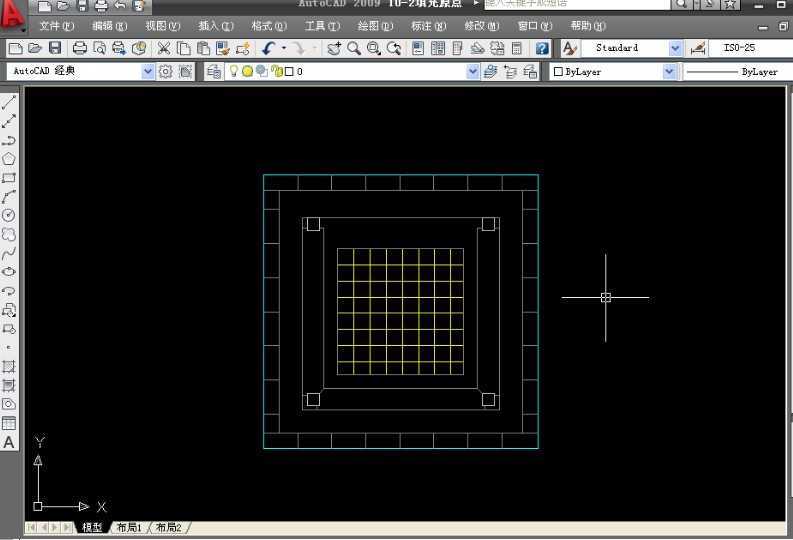Open the Layer Properties Manager icon
This screenshot has width=793, height=540.
[214, 72]
